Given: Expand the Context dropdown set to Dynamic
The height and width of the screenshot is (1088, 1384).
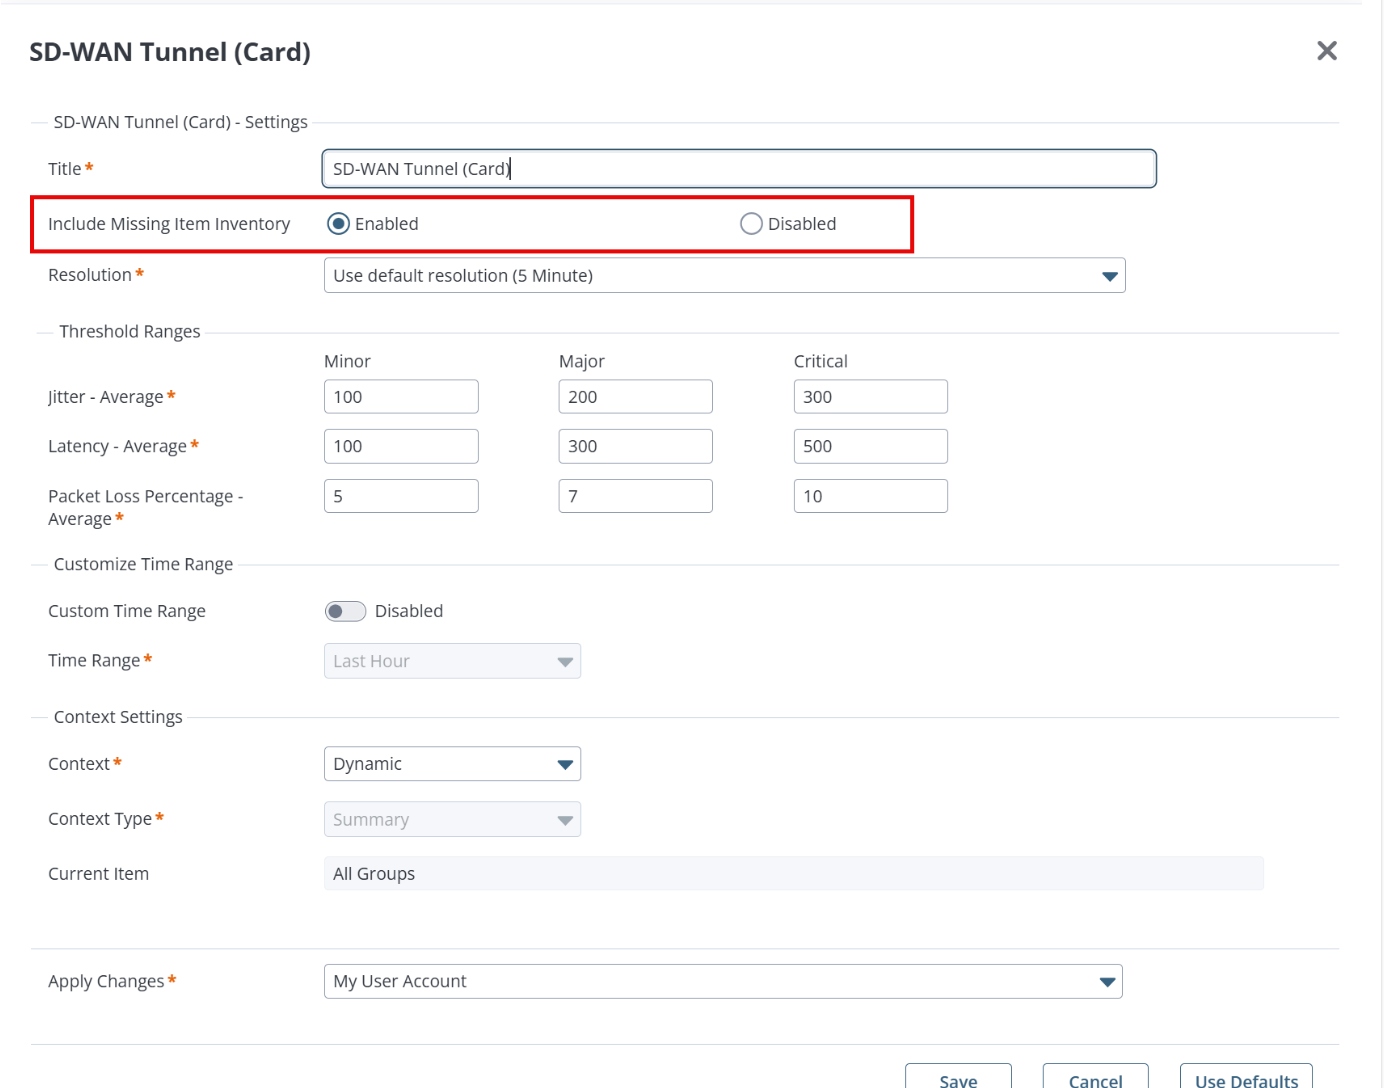Looking at the screenshot, I should (x=452, y=764).
